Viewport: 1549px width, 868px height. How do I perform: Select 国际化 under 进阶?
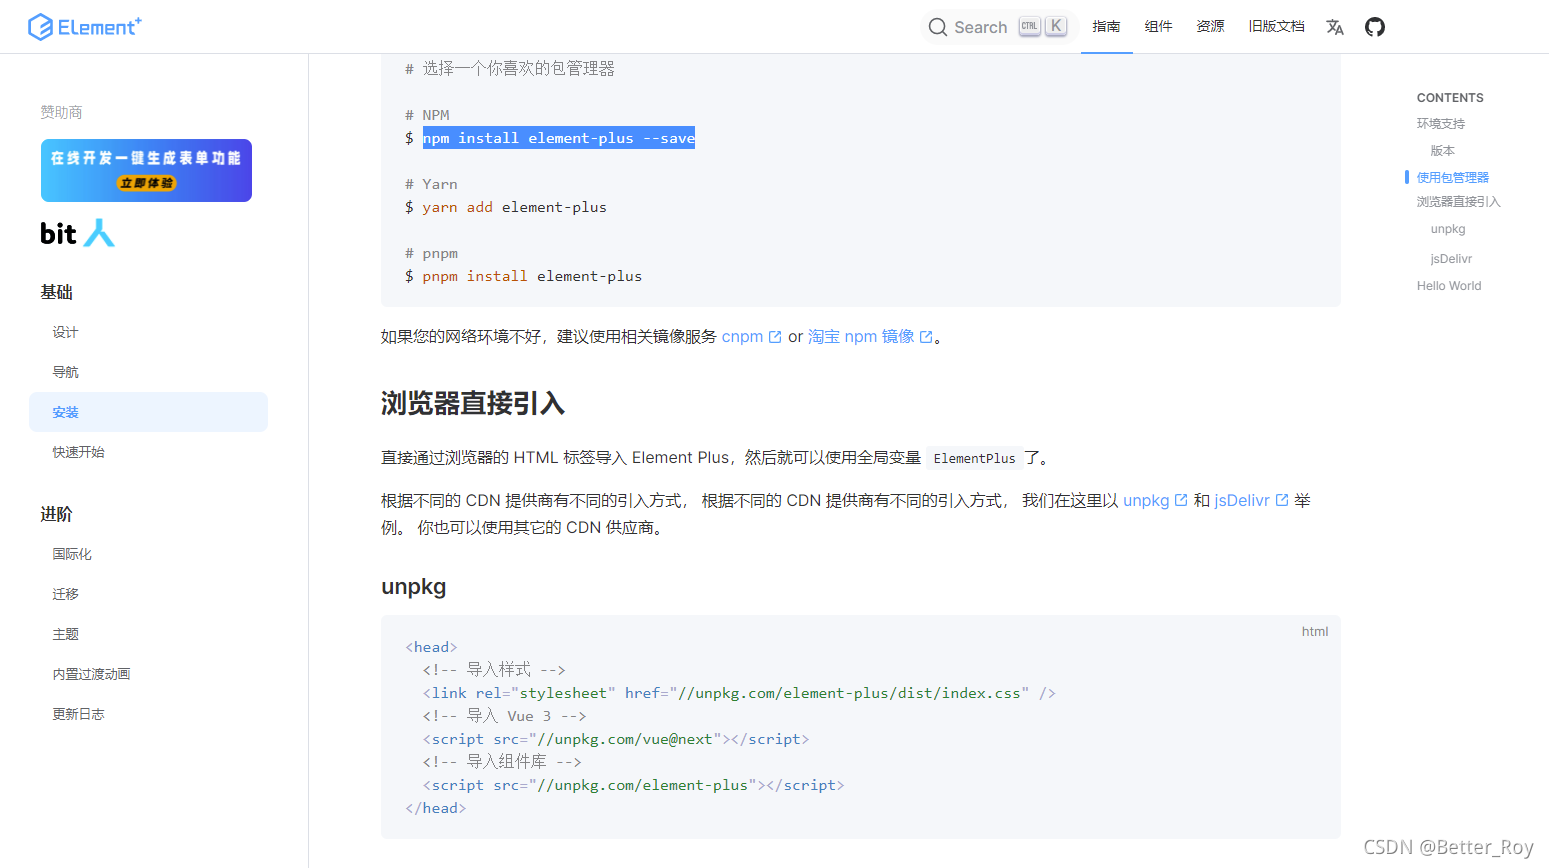(71, 553)
